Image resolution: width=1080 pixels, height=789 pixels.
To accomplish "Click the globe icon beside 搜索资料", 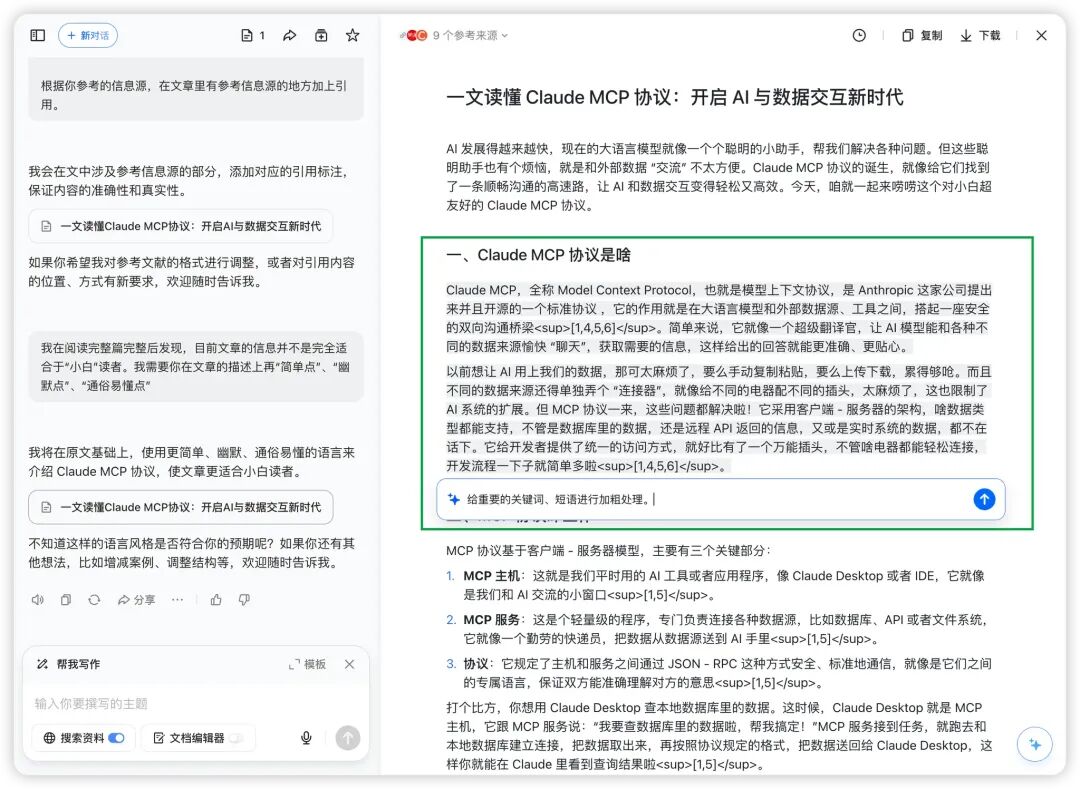I will 50,737.
